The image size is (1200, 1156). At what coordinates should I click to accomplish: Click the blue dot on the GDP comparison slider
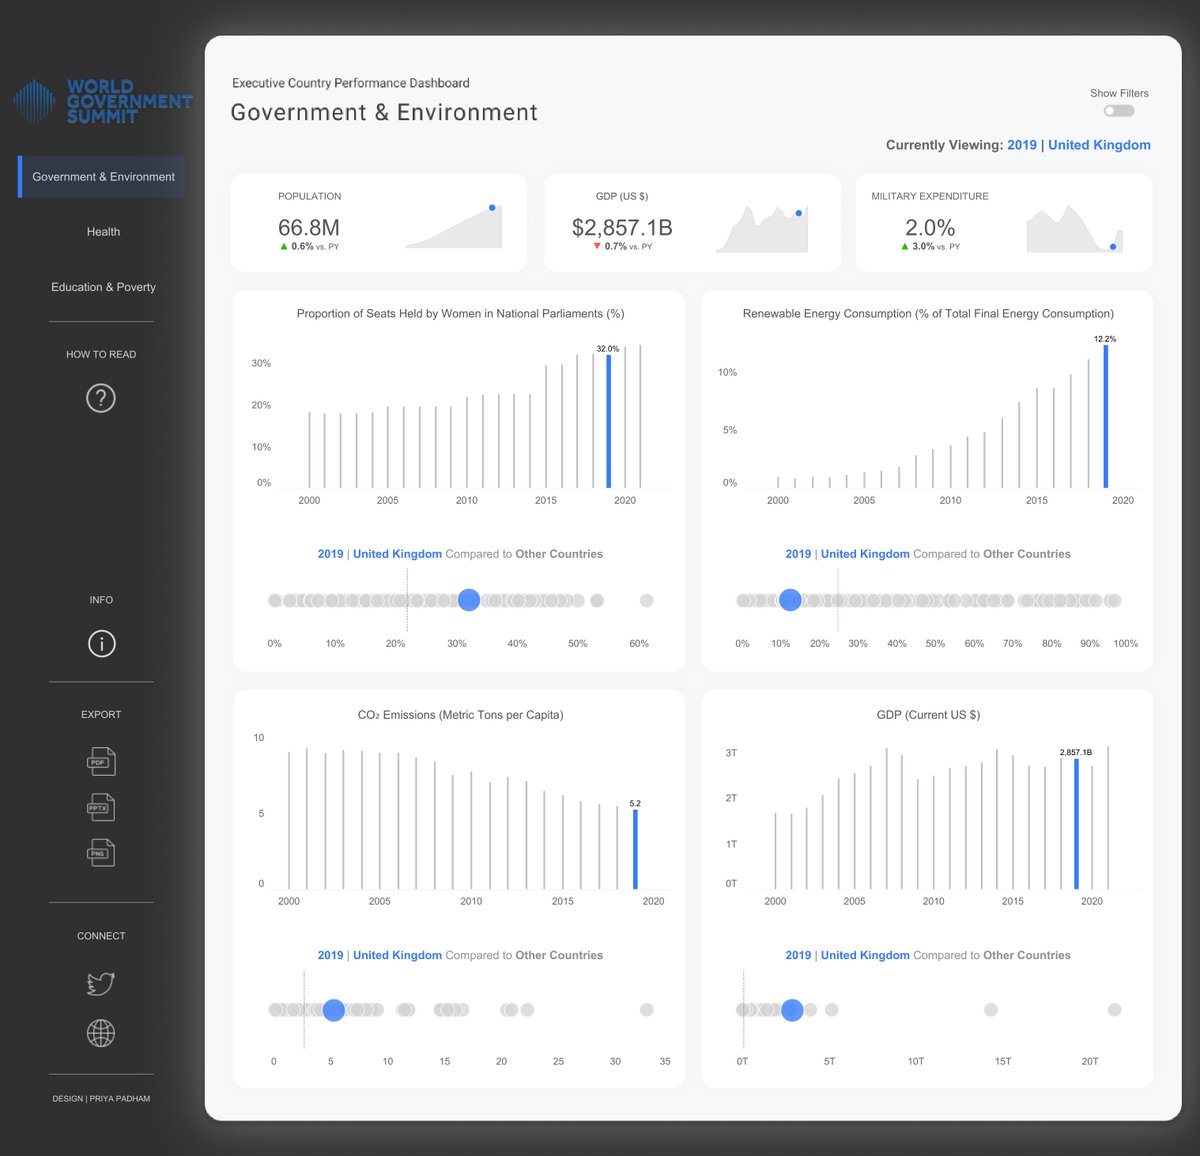pyautogui.click(x=791, y=1010)
